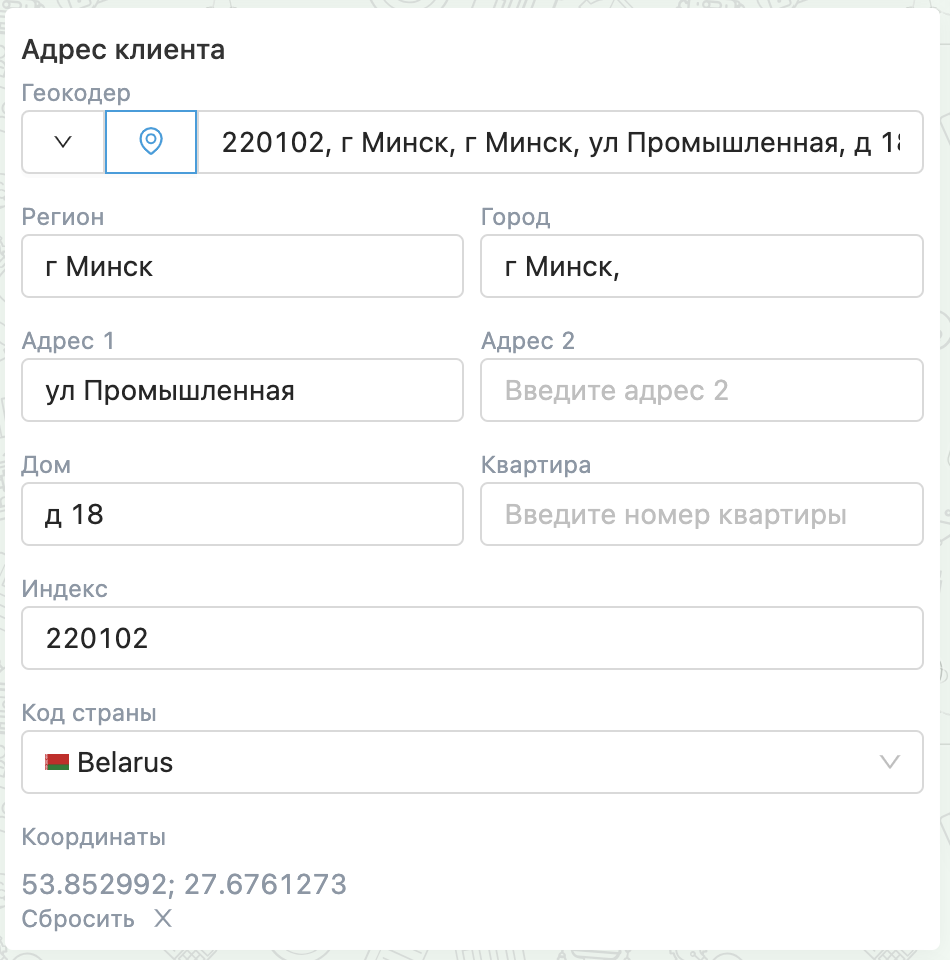The height and width of the screenshot is (960, 950).
Task: Click the geocoder map pin icon
Action: click(151, 142)
